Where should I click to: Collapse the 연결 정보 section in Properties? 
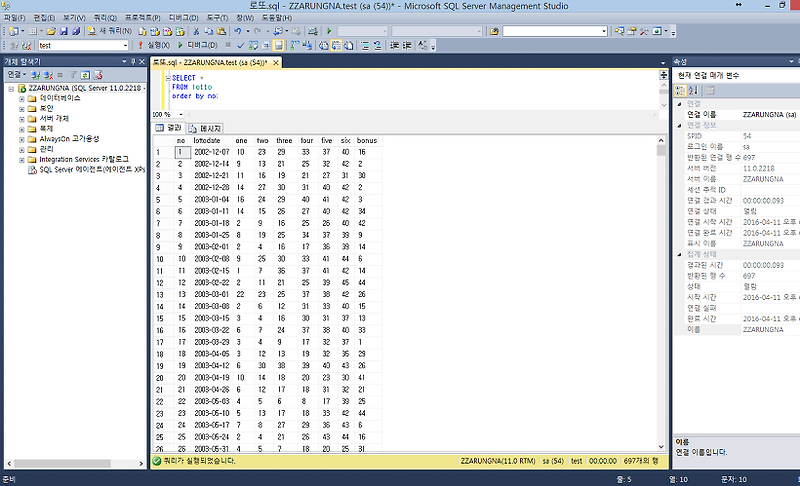click(679, 125)
